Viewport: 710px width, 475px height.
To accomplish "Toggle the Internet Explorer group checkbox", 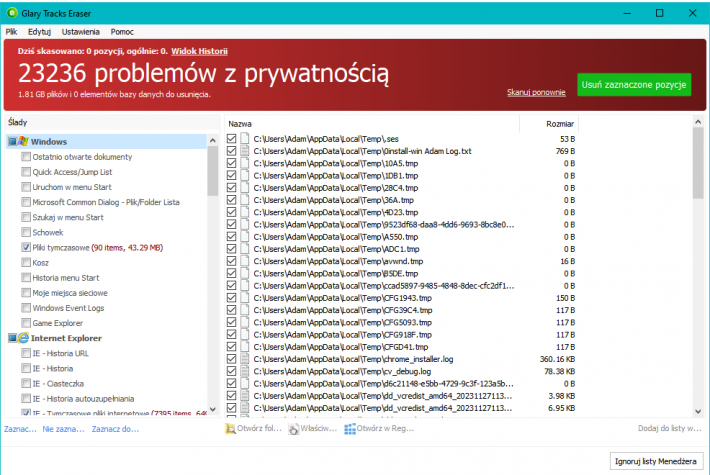I will (x=12, y=338).
